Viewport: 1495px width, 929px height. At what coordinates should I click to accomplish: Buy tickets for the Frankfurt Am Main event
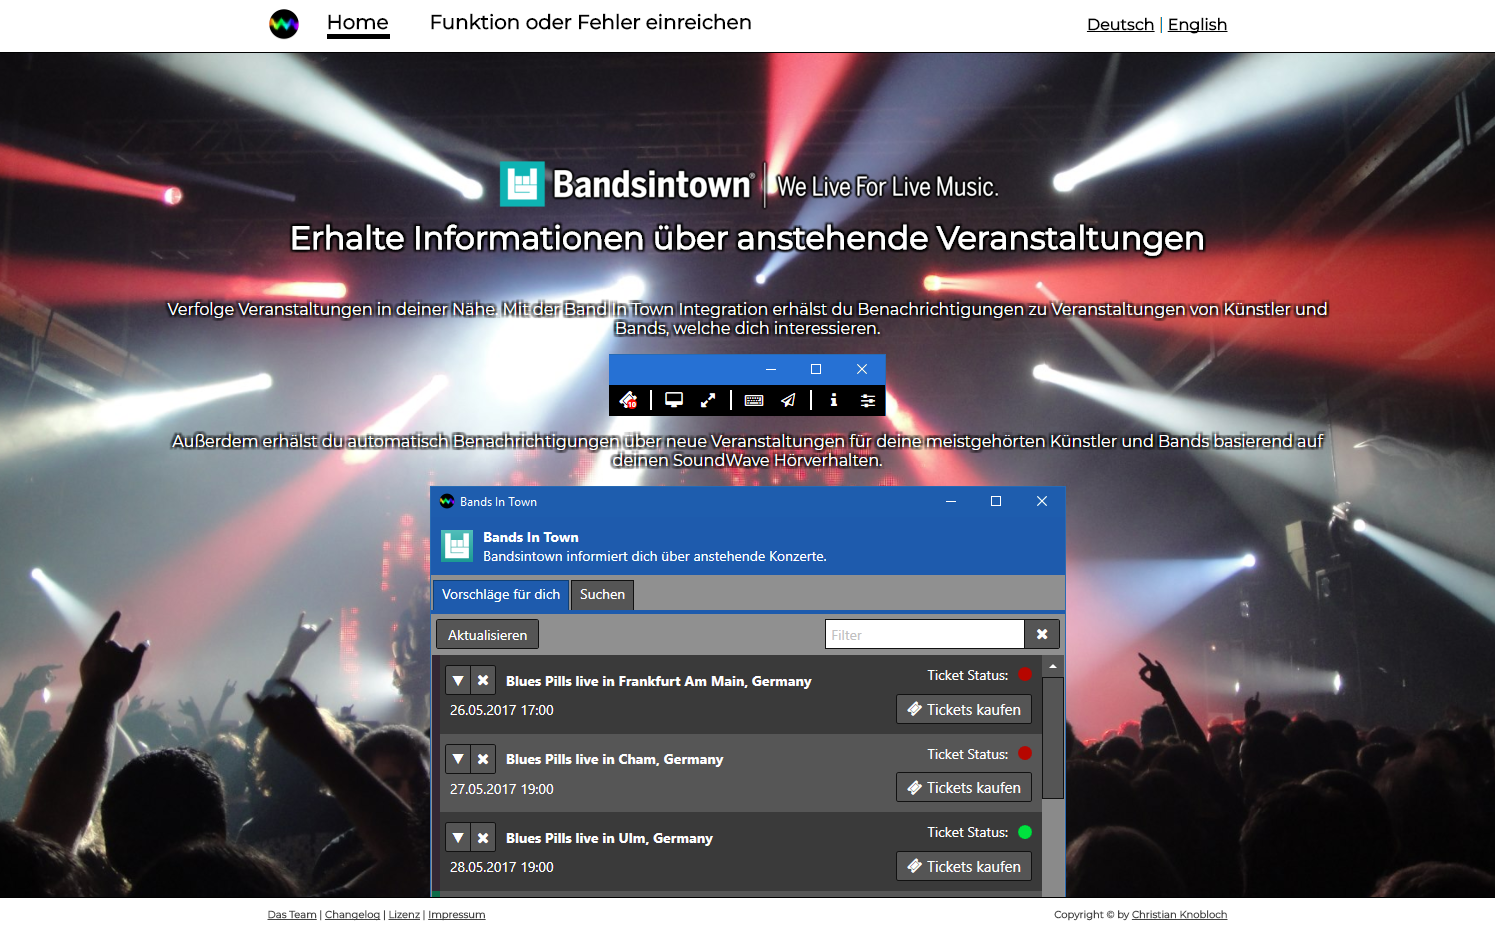(x=964, y=709)
